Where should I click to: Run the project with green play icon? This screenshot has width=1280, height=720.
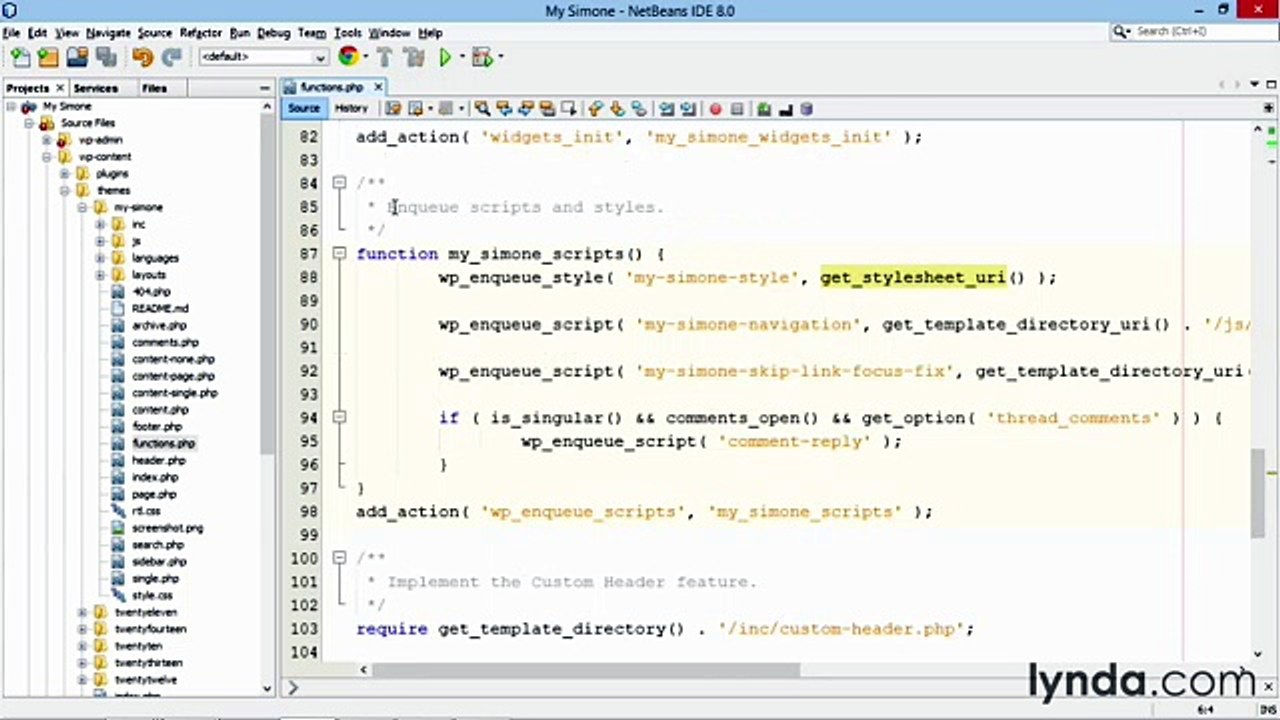coord(445,58)
